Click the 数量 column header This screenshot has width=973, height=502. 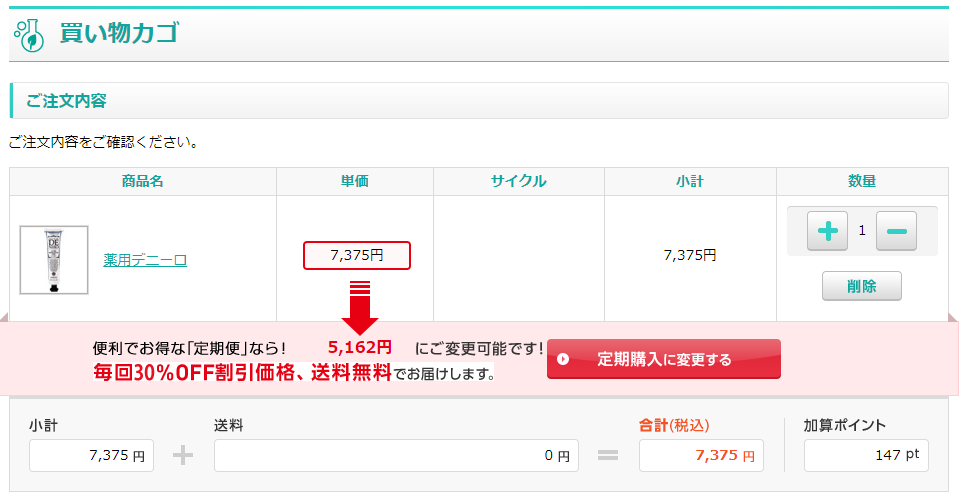[862, 181]
